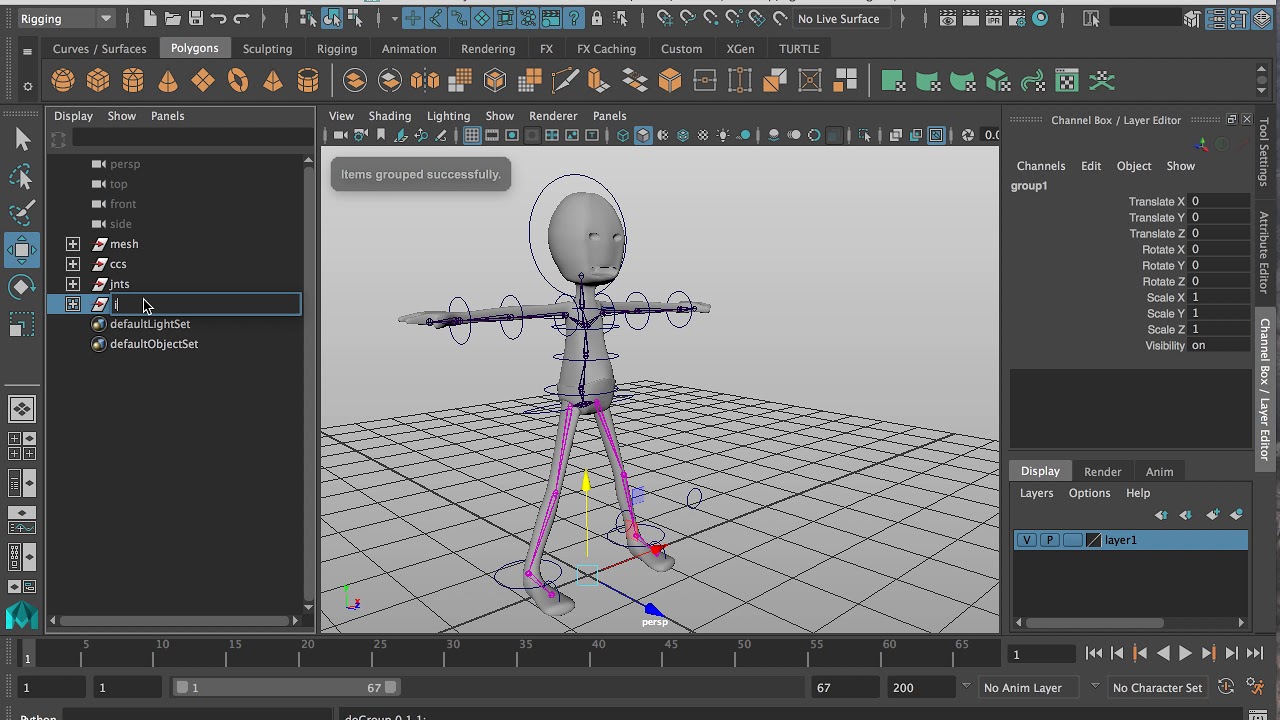Click the Save Scene icon
This screenshot has height=720, width=1280.
(196, 18)
